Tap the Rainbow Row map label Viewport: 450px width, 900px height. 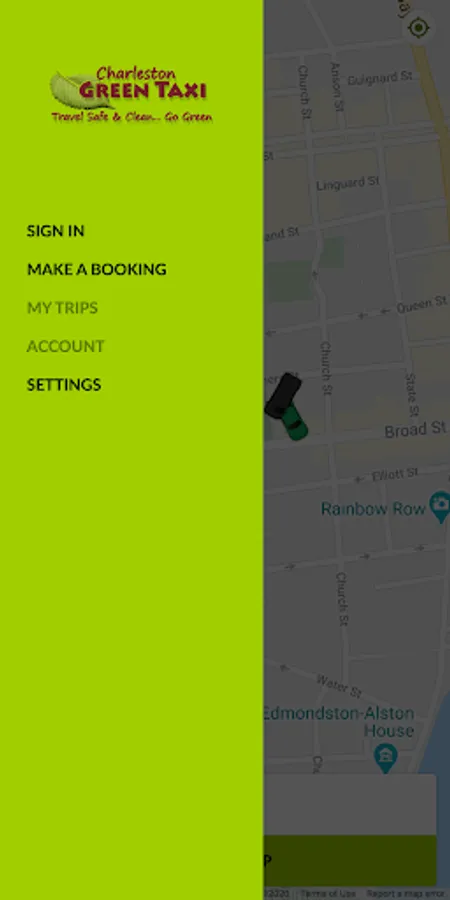[373, 509]
